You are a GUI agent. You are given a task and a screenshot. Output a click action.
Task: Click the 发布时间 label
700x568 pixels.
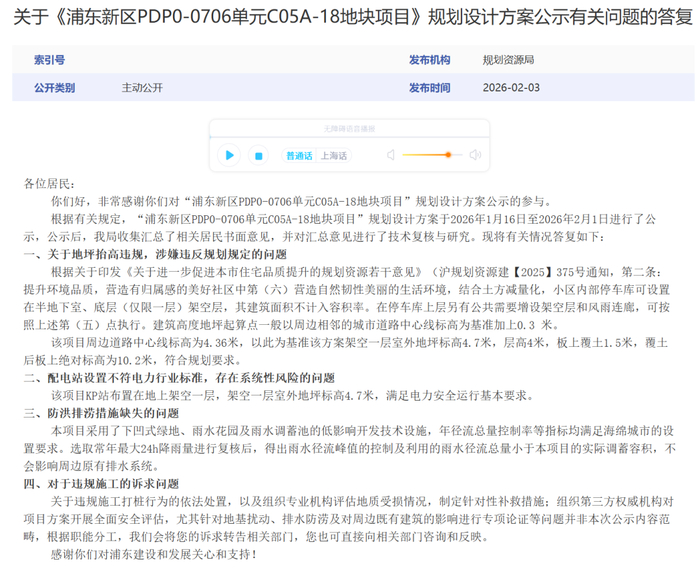[x=429, y=88]
